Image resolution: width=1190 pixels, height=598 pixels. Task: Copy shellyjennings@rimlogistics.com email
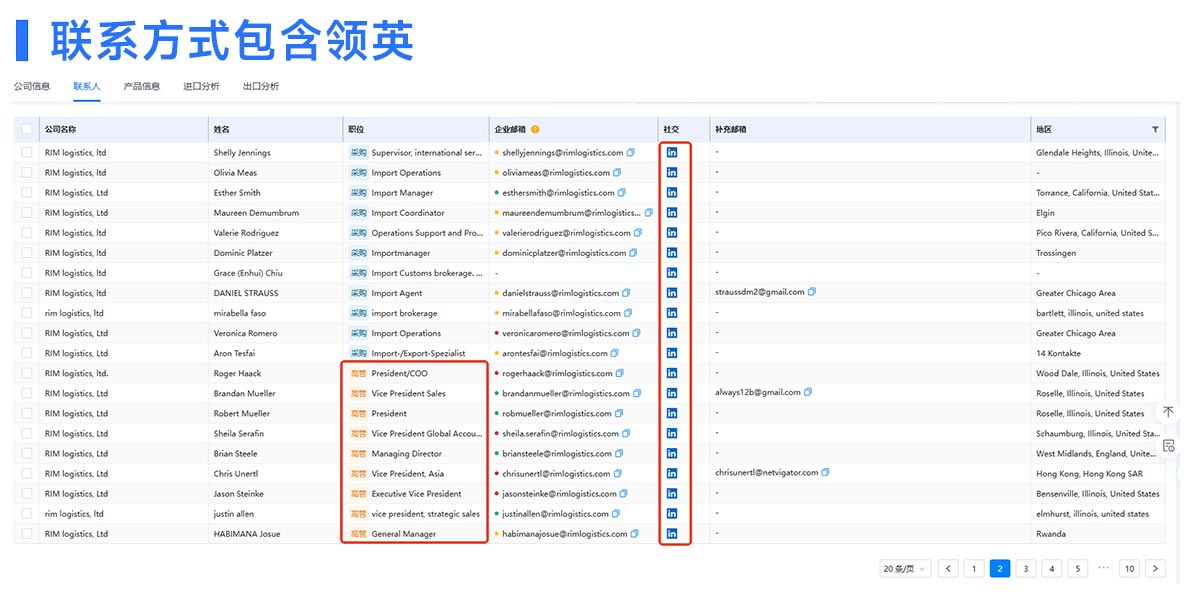[x=631, y=153]
